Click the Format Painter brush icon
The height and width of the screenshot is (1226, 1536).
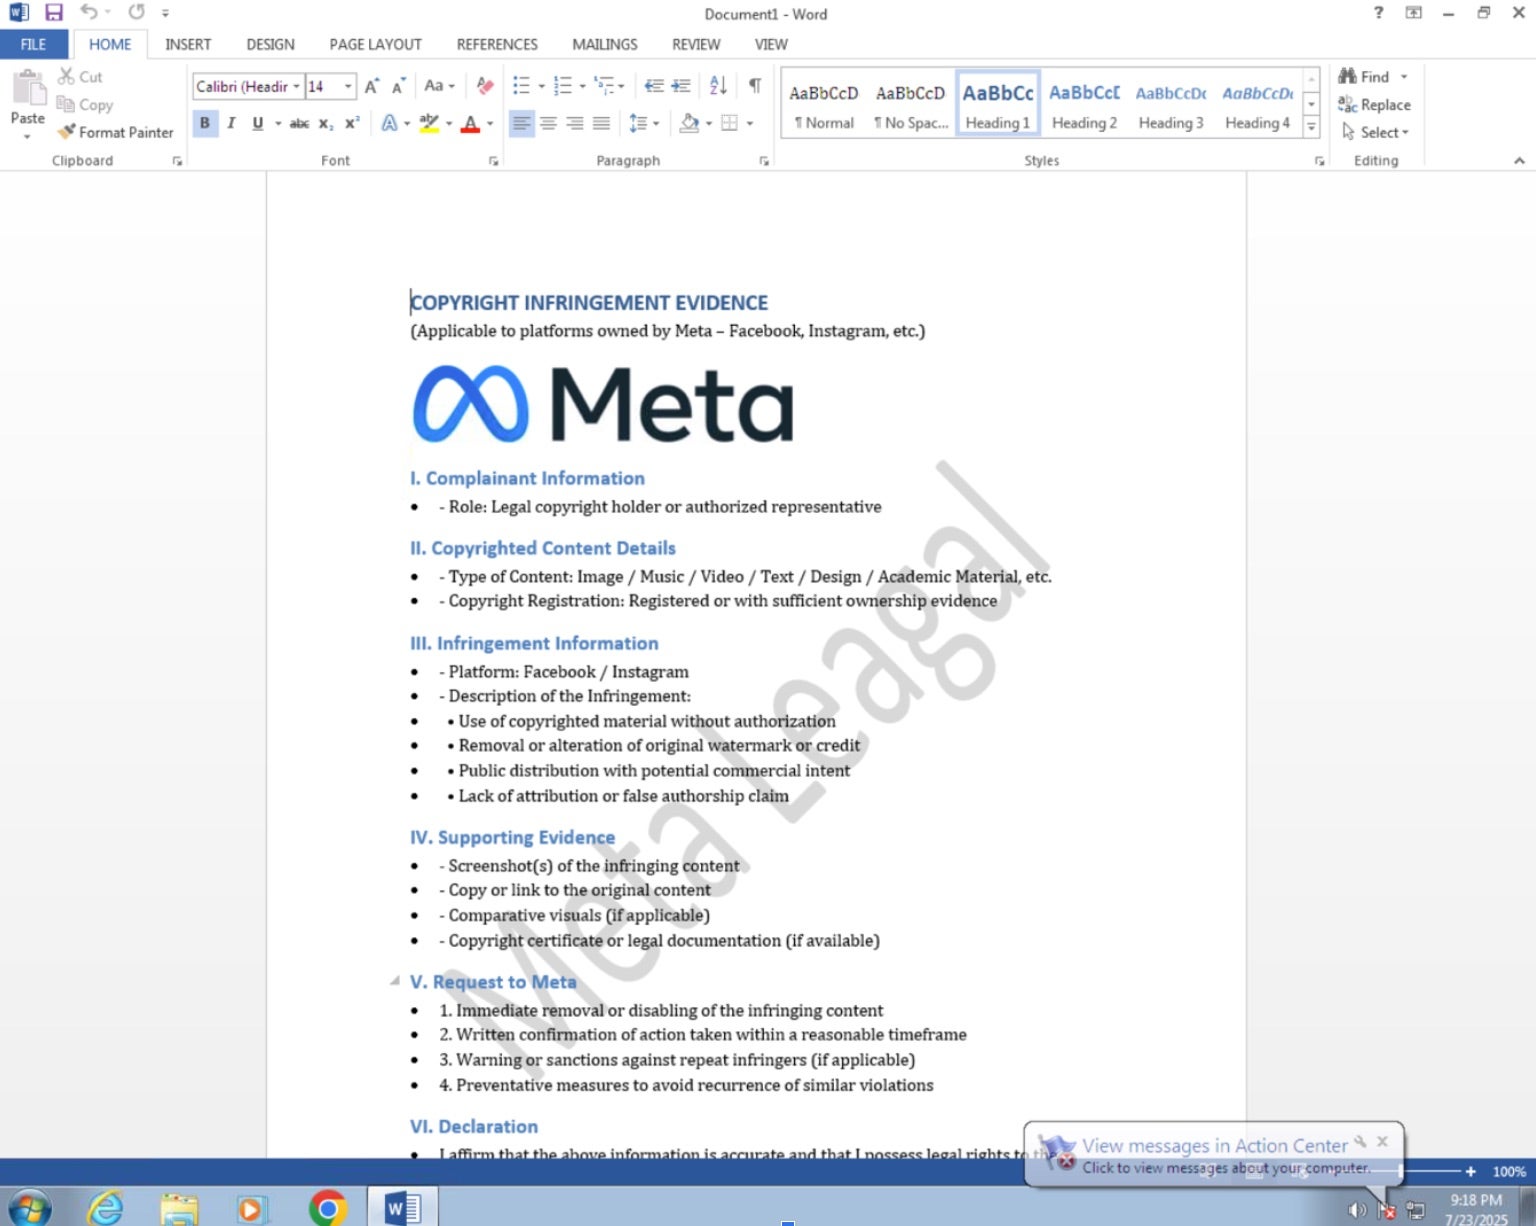coord(67,132)
